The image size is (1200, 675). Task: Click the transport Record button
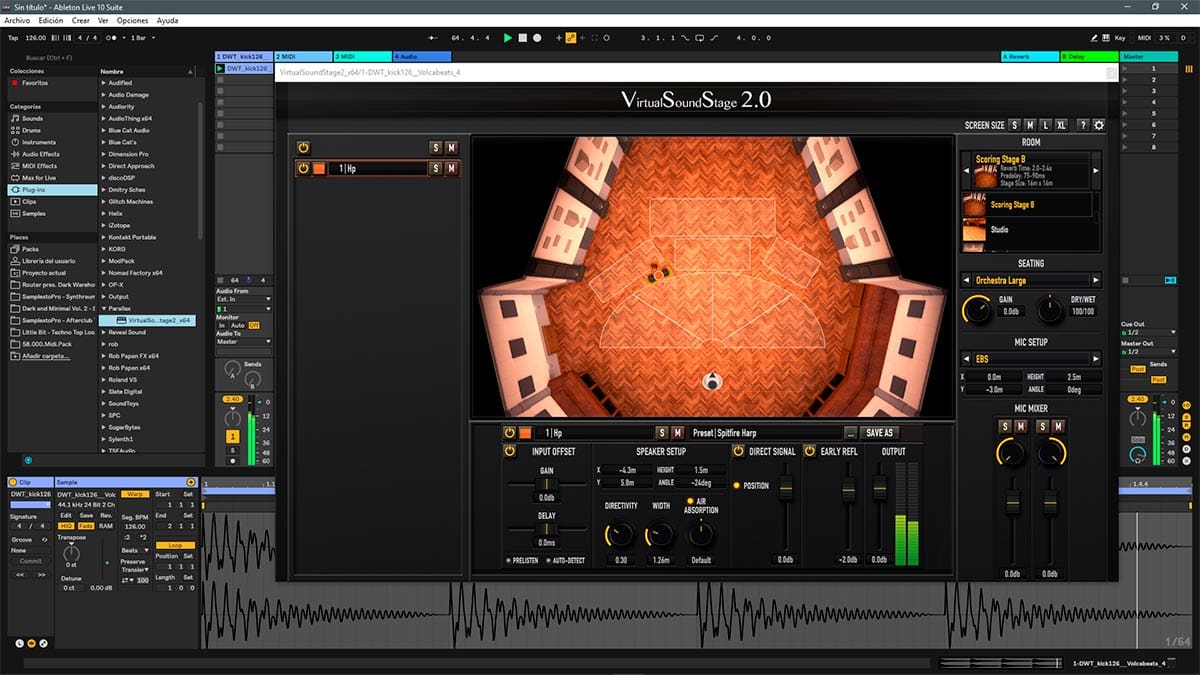click(537, 38)
